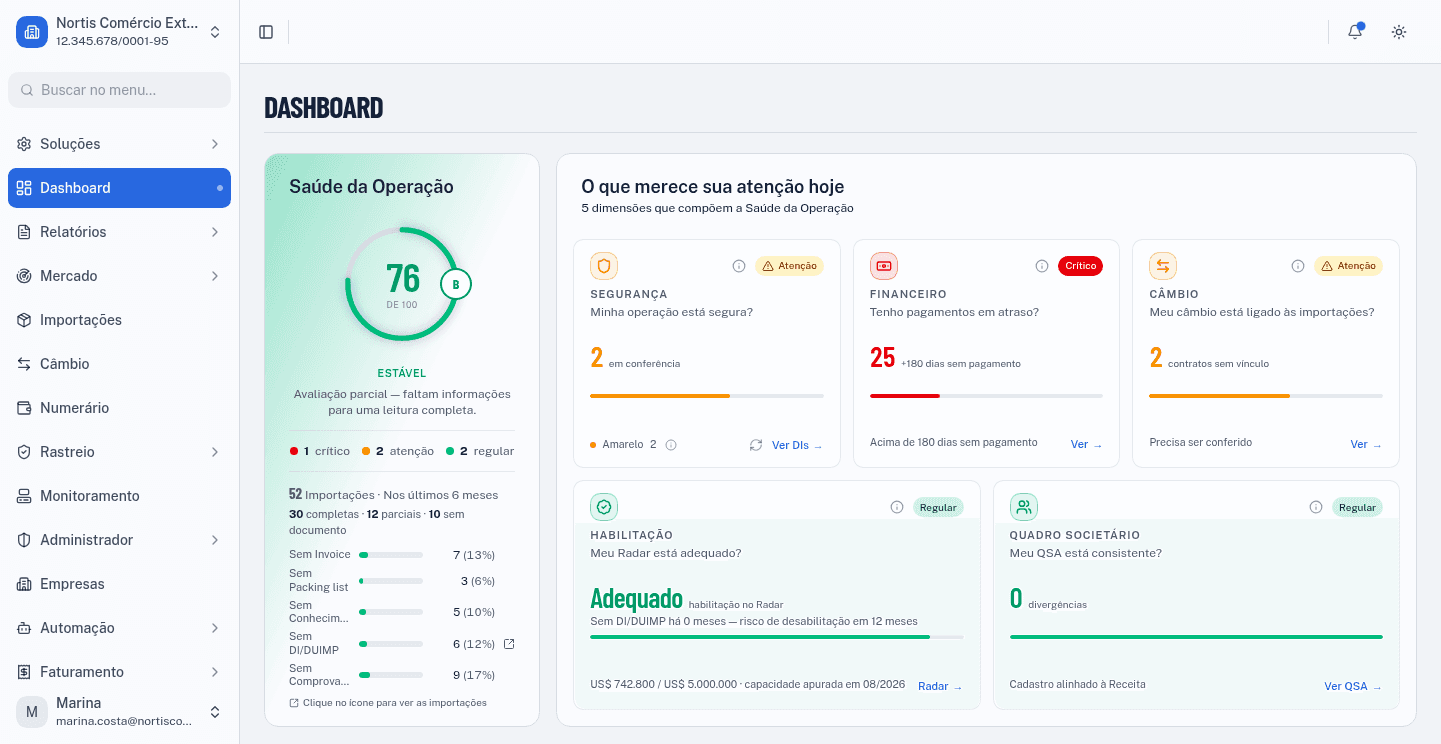Show info for Quadro Societário card
1441x744 pixels.
point(1316,507)
